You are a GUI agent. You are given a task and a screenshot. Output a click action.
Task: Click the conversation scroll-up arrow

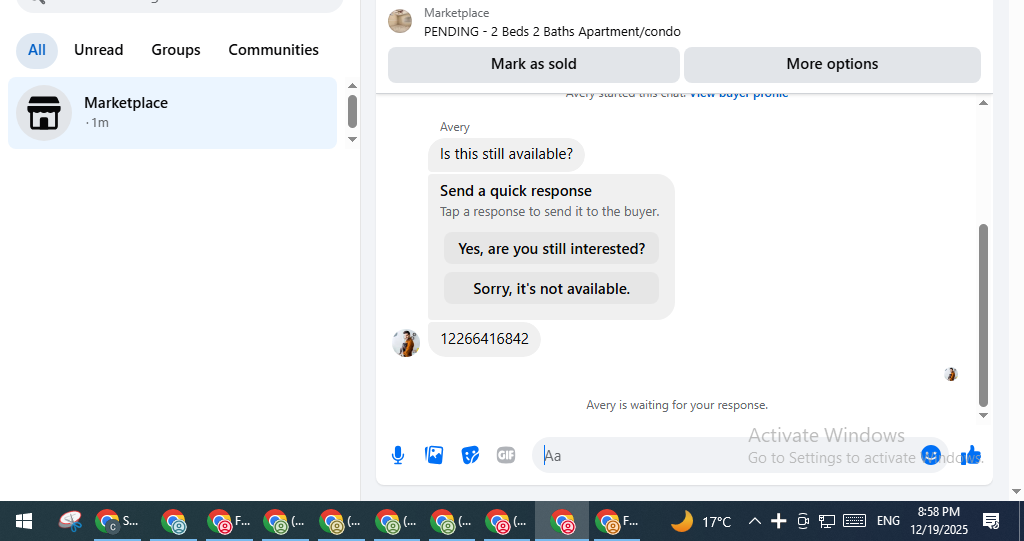click(984, 103)
